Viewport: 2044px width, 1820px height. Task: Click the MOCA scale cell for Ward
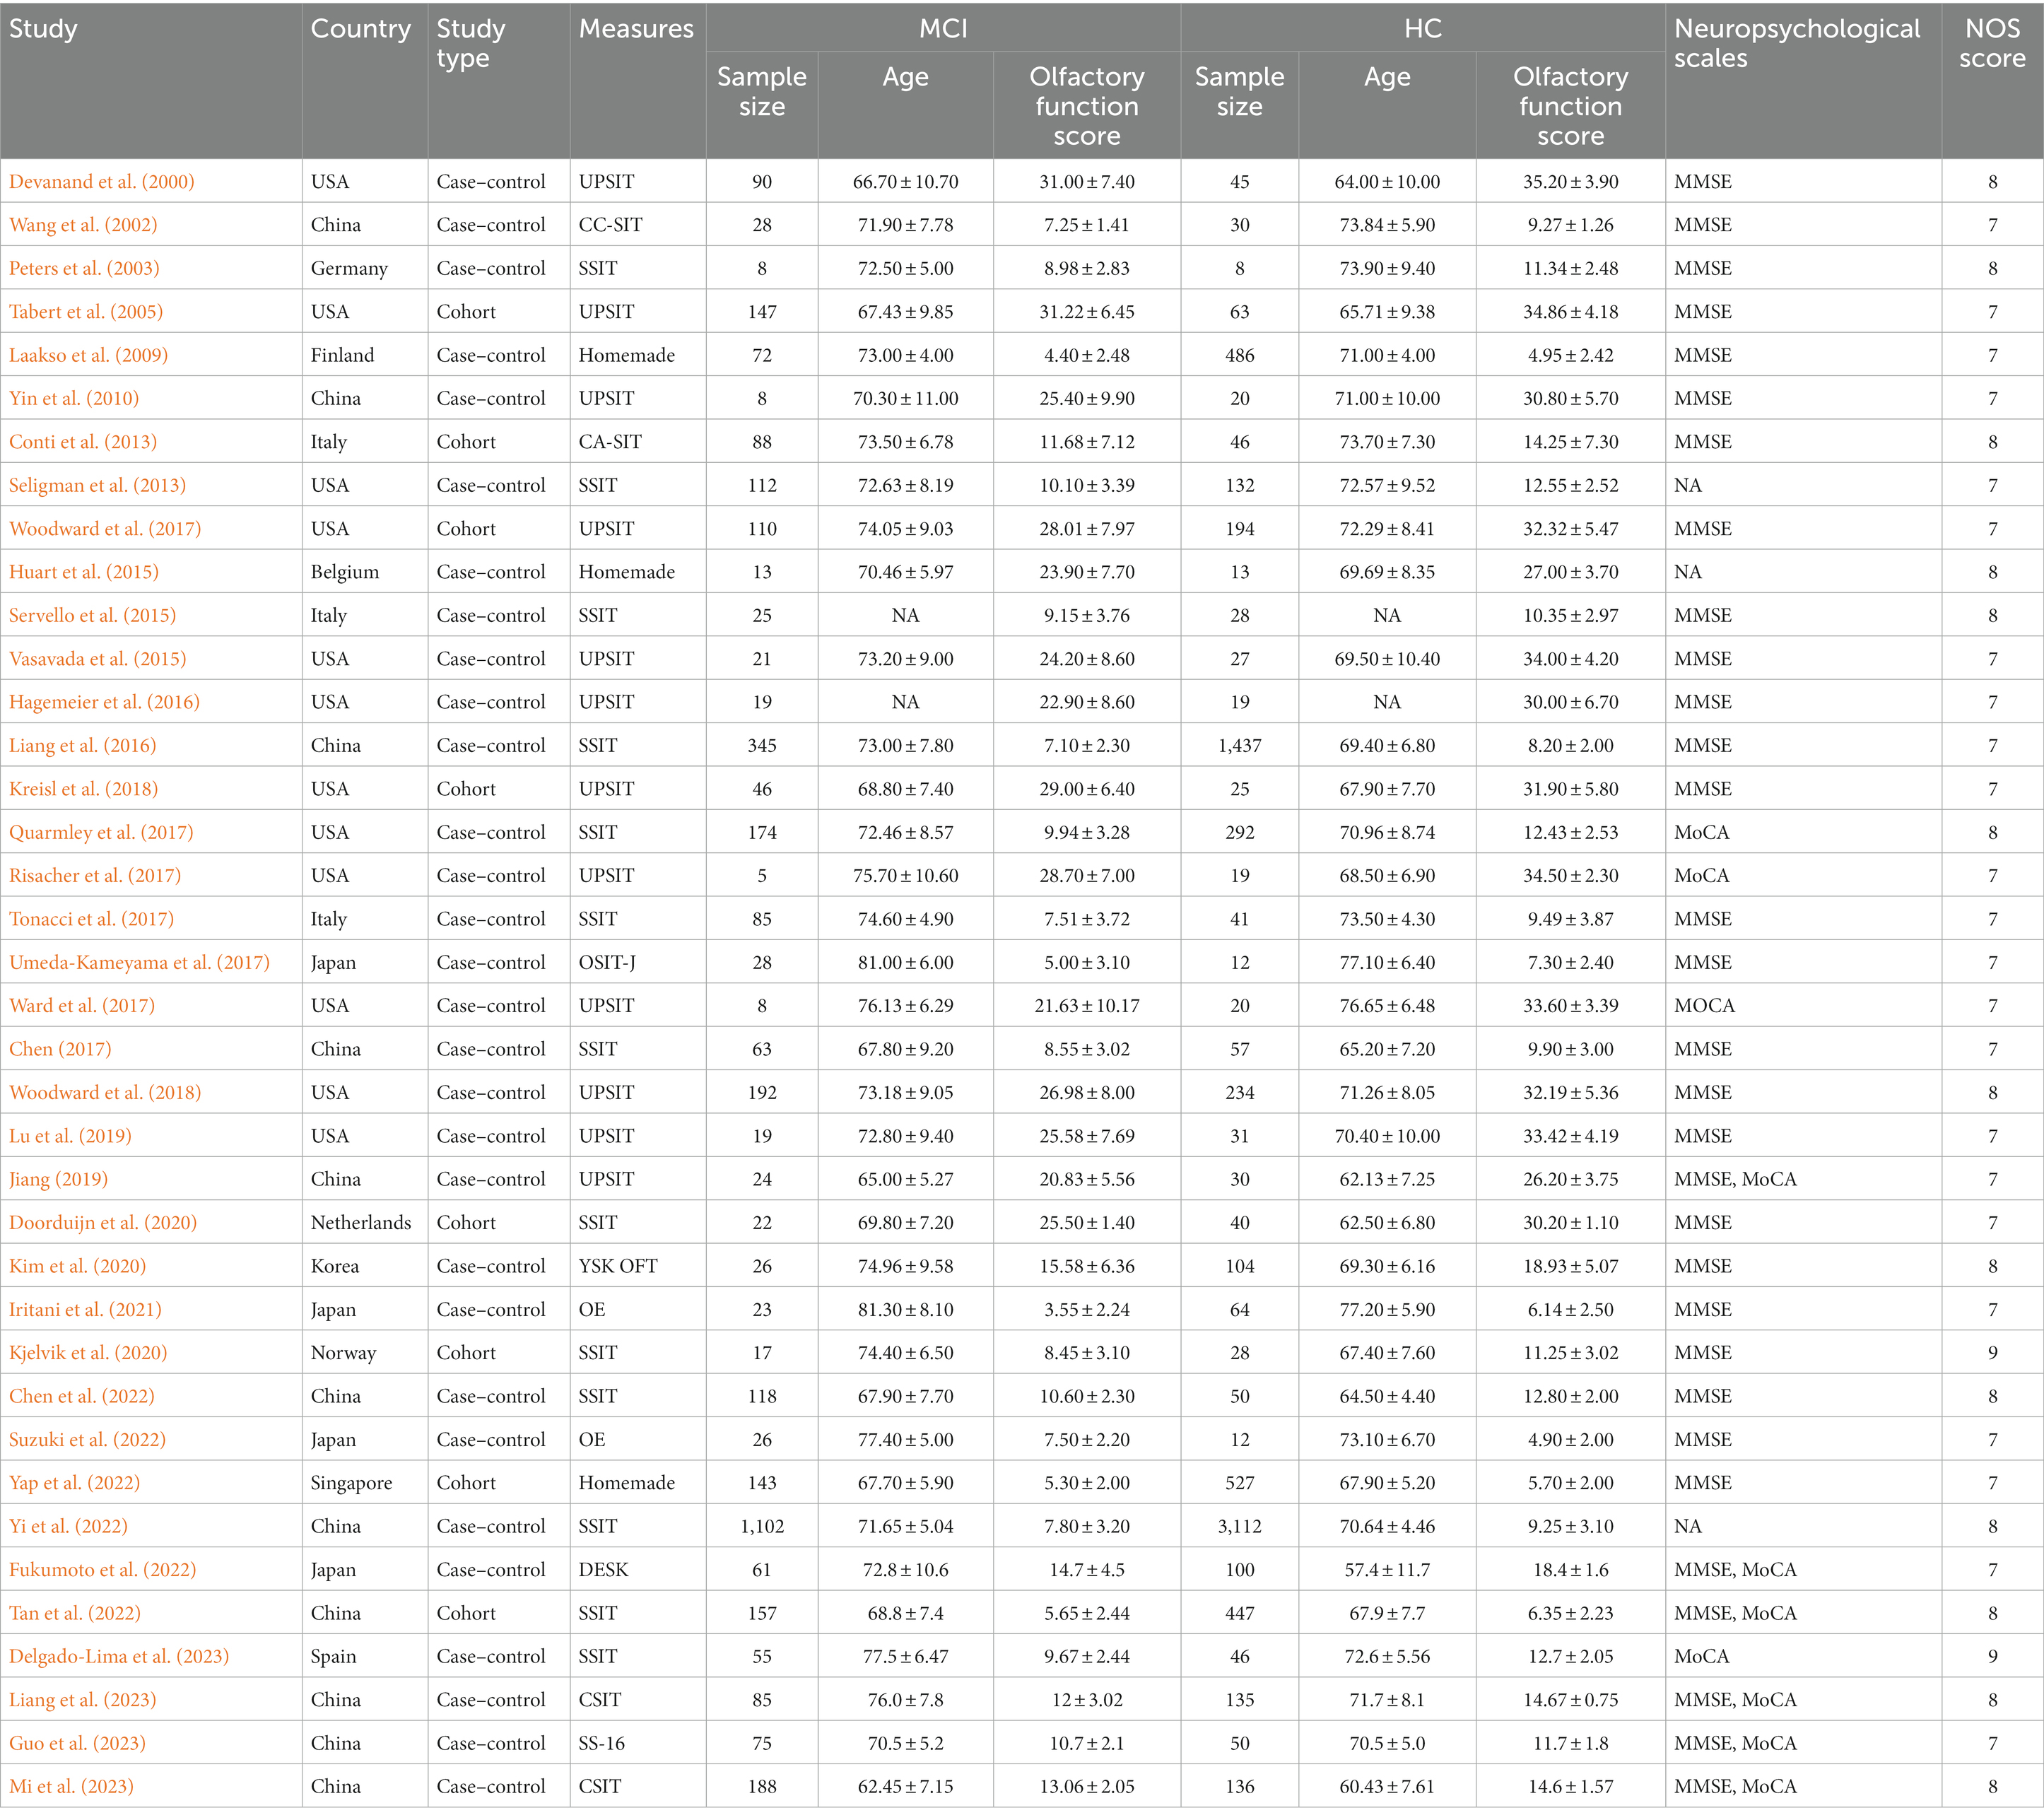[1705, 1006]
